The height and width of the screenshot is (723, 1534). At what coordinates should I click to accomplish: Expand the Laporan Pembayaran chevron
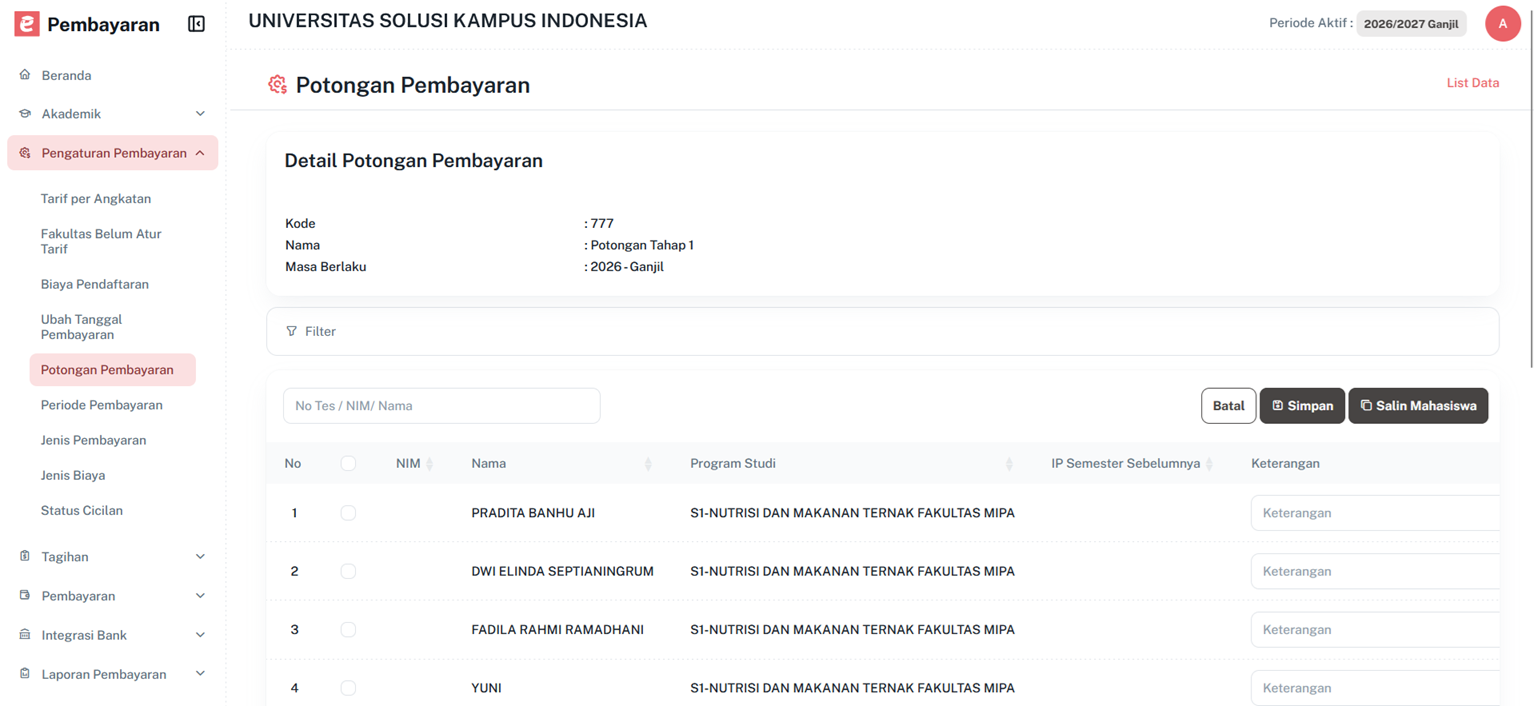[200, 674]
